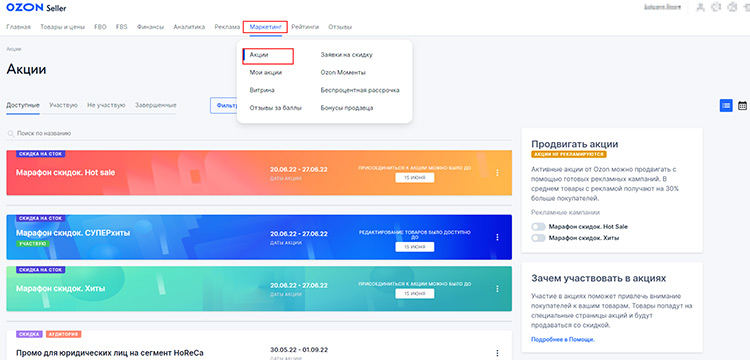Click the green УЧАСТВУЮ badge
Screen dimensions: 750x360
[33, 243]
